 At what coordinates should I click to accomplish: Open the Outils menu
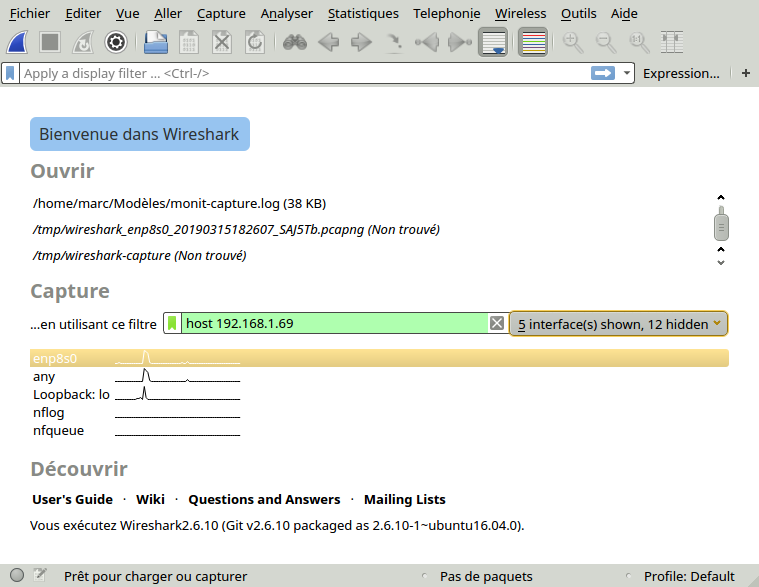[x=578, y=14]
